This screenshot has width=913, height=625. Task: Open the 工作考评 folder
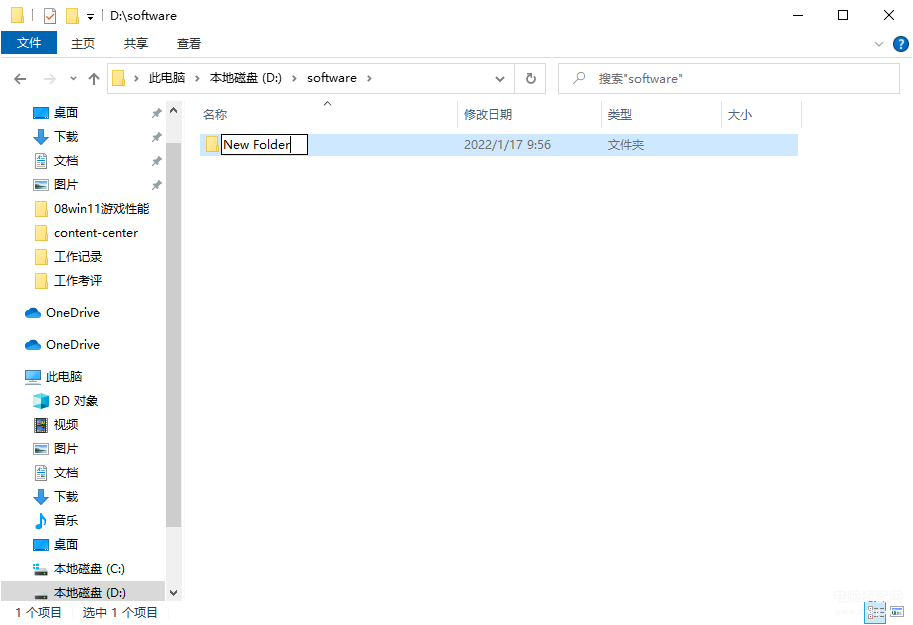pos(78,281)
